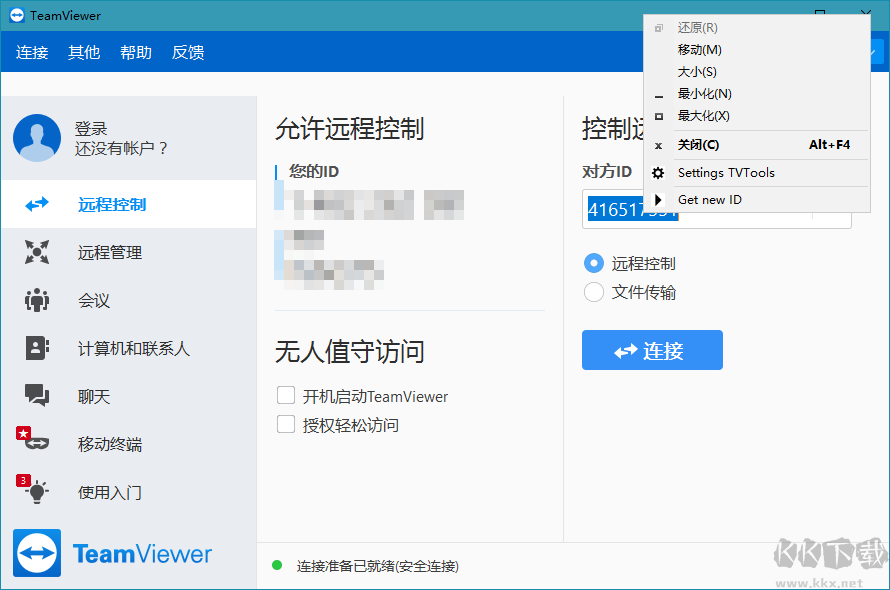Open the 远程管理 panel icon
The image size is (890, 590).
click(x=36, y=252)
